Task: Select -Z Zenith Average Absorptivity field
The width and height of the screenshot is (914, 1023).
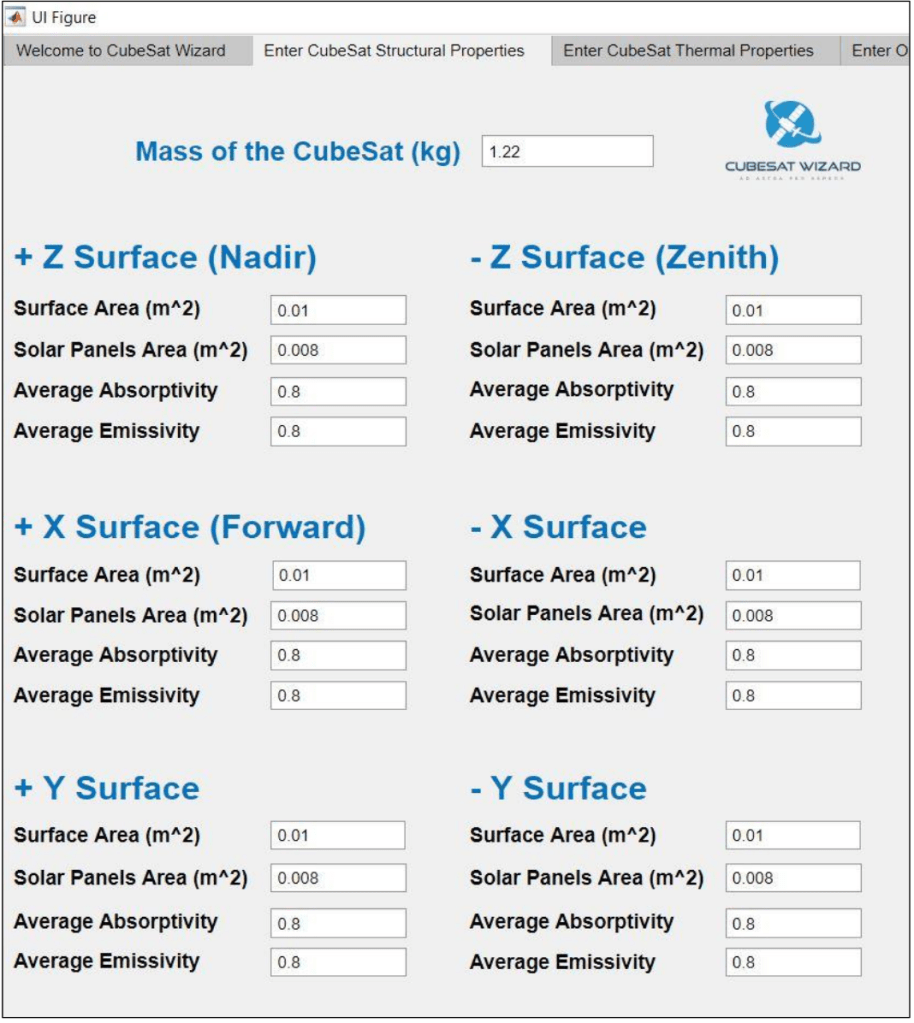Action: coord(794,392)
